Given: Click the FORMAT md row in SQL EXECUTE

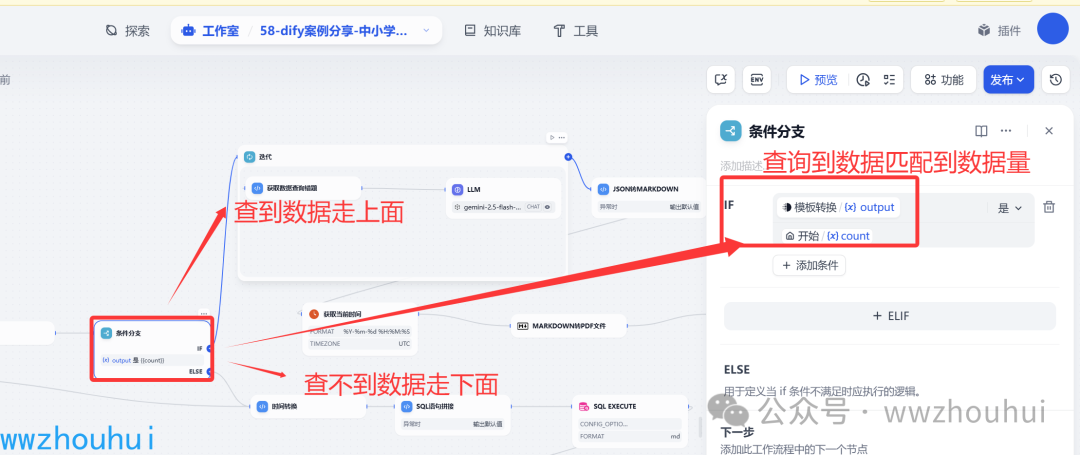Looking at the screenshot, I should (x=630, y=436).
